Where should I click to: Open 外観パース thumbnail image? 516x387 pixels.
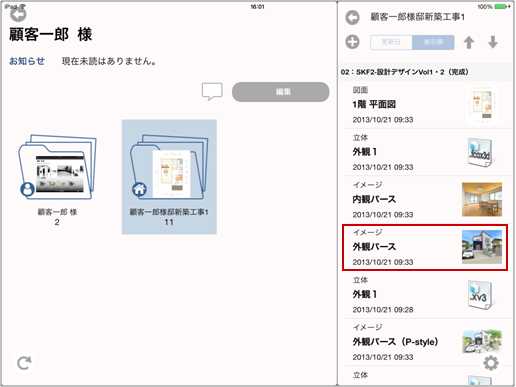click(x=482, y=247)
